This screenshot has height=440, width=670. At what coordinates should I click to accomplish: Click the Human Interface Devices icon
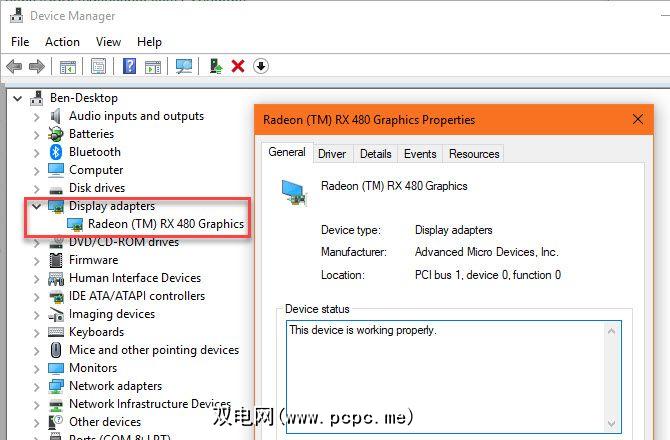tap(56, 279)
